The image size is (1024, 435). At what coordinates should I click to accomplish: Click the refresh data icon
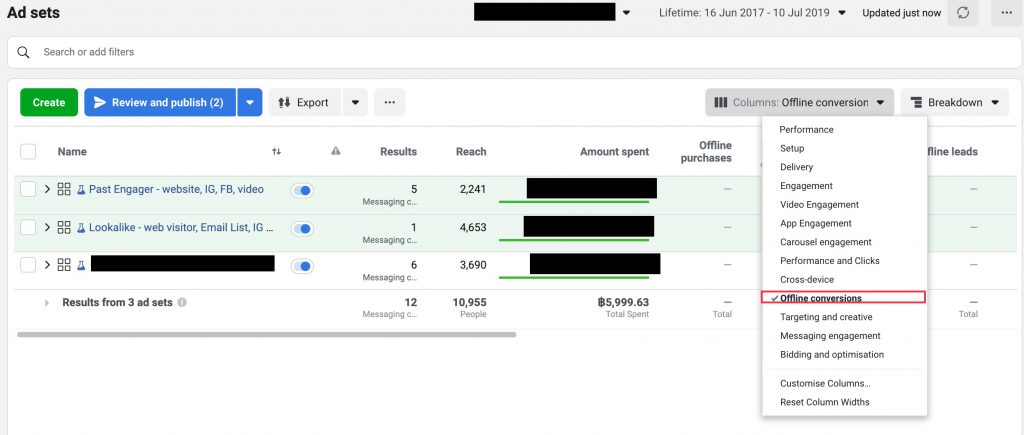coord(963,13)
